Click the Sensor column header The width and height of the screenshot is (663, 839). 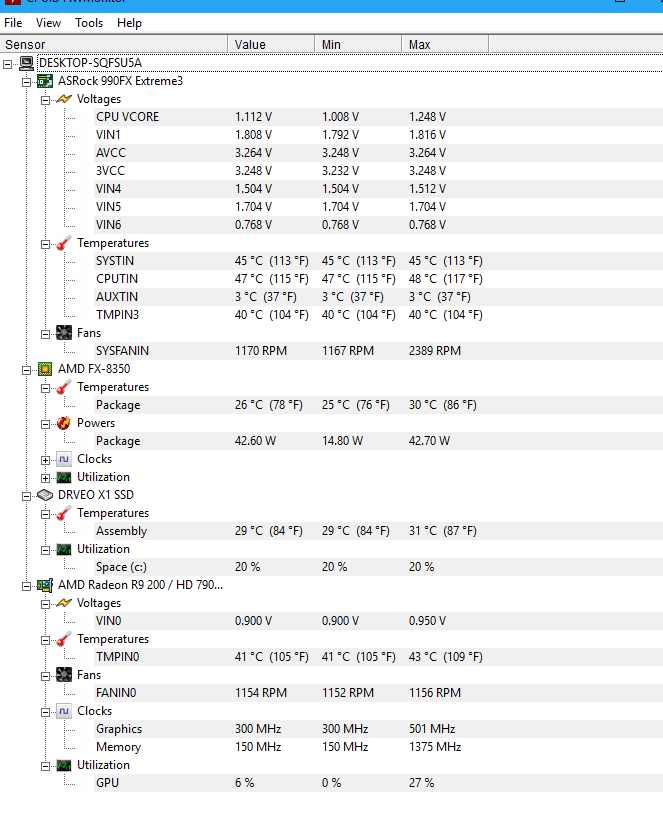pos(113,44)
